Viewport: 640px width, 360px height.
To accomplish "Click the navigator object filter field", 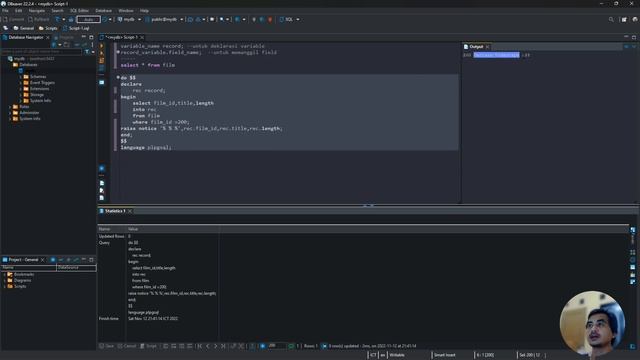I will 42,52.
